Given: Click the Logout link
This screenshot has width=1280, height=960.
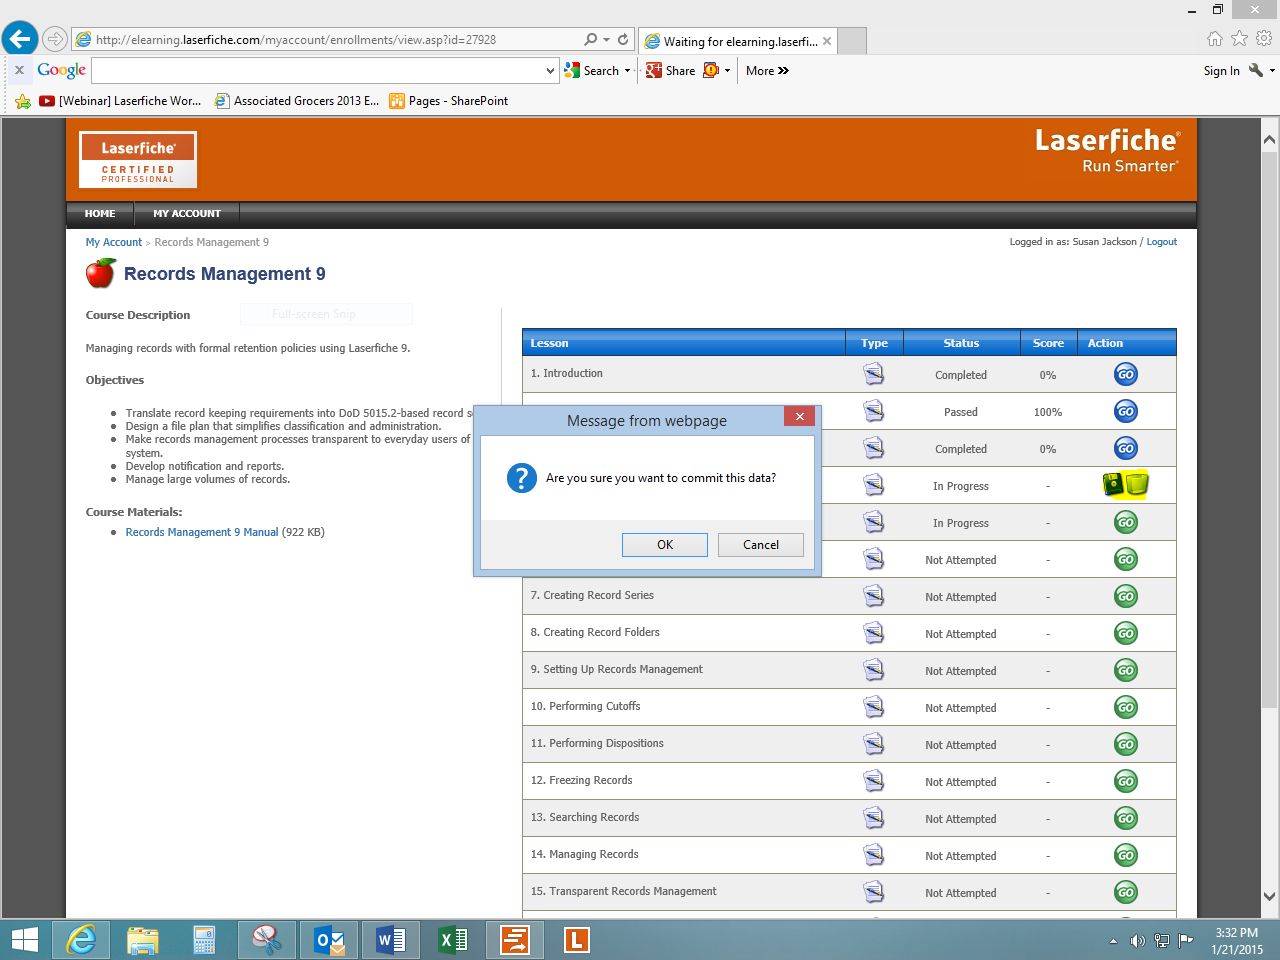Looking at the screenshot, I should [x=1161, y=242].
